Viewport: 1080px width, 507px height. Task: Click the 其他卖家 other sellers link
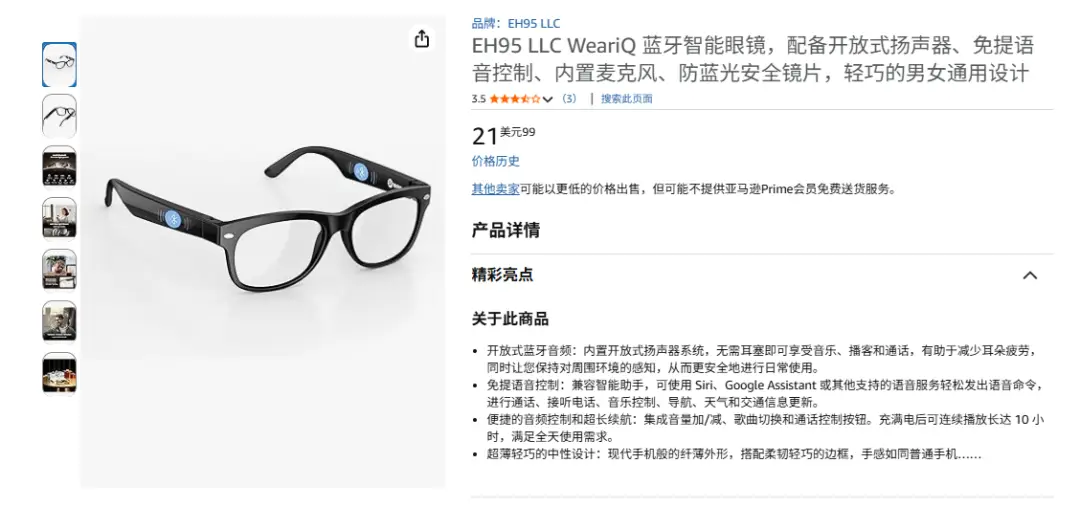(x=495, y=189)
